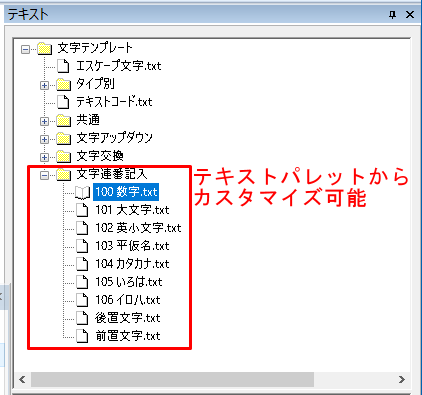Click the エスケープ文字.txt file icon
This screenshot has width=422, height=395.
(x=63, y=66)
